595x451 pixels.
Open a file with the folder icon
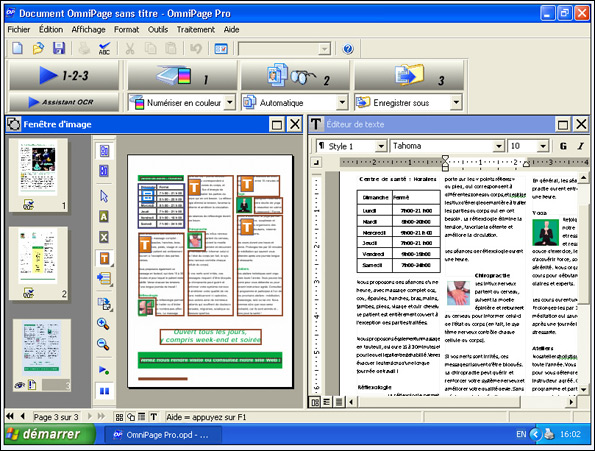point(38,49)
